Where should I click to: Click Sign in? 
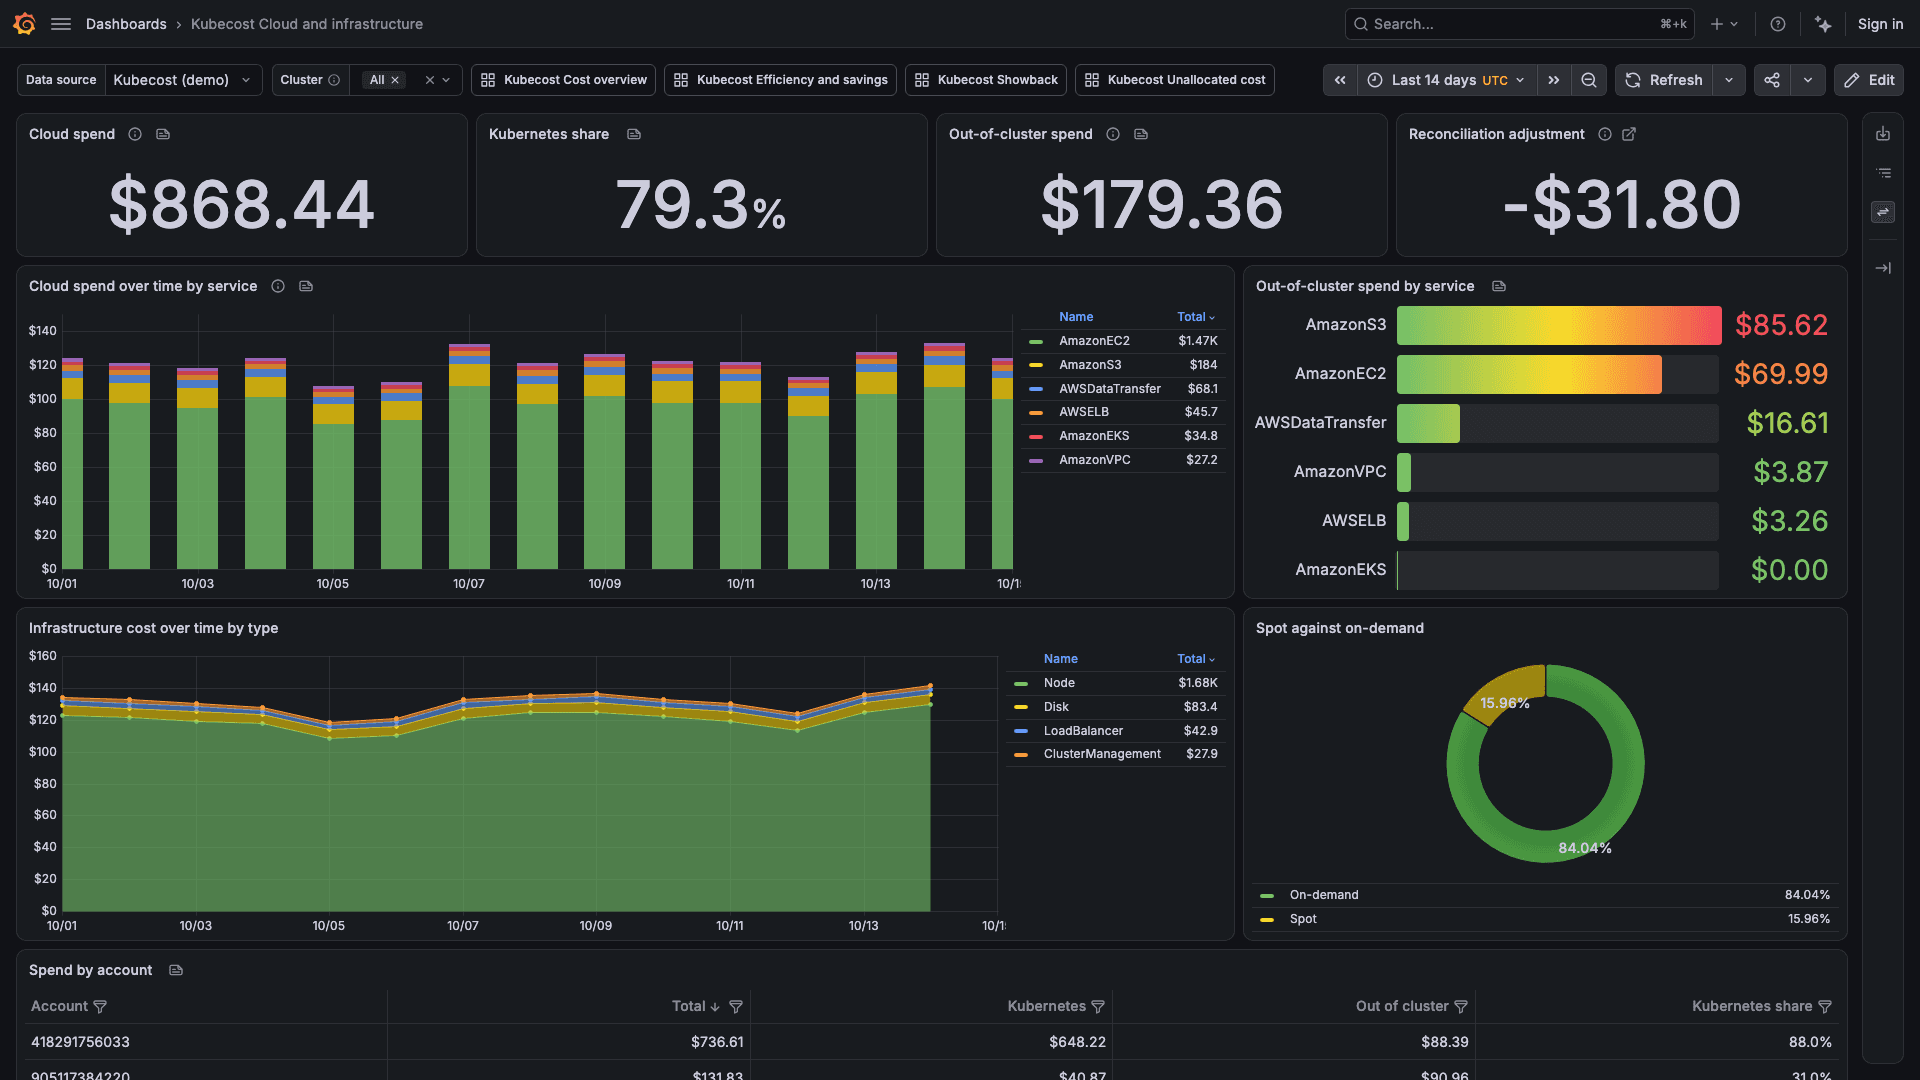coord(1880,24)
